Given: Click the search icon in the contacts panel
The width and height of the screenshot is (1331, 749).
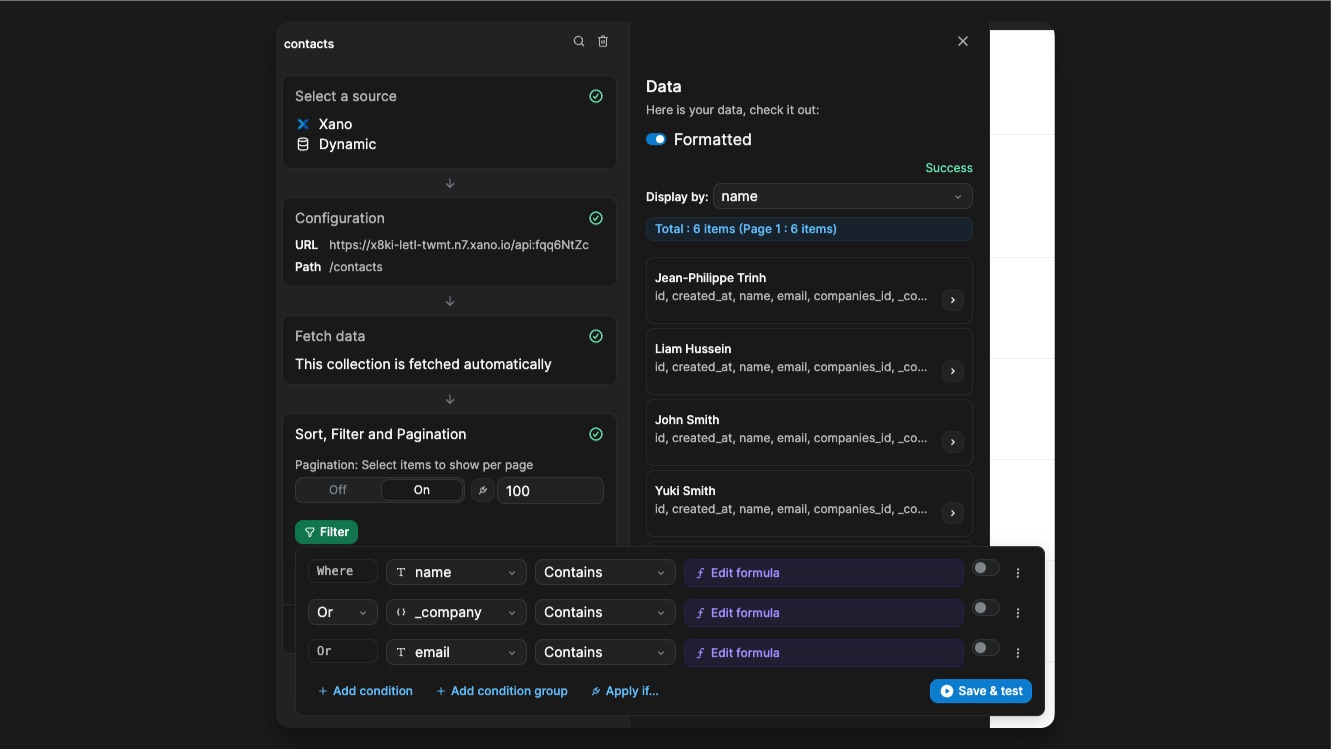Looking at the screenshot, I should pos(578,41).
